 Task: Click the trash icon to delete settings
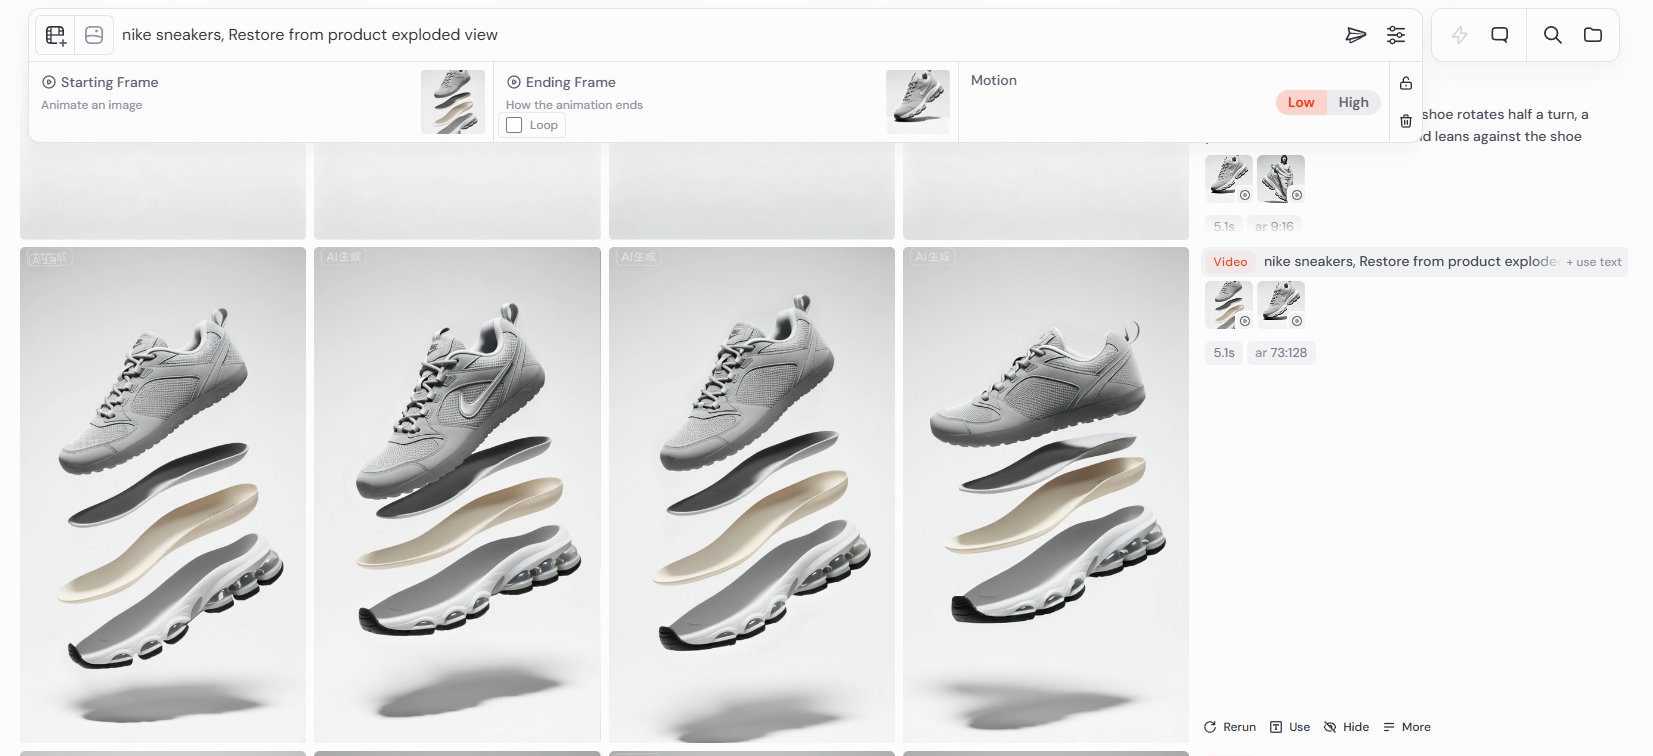coord(1406,121)
